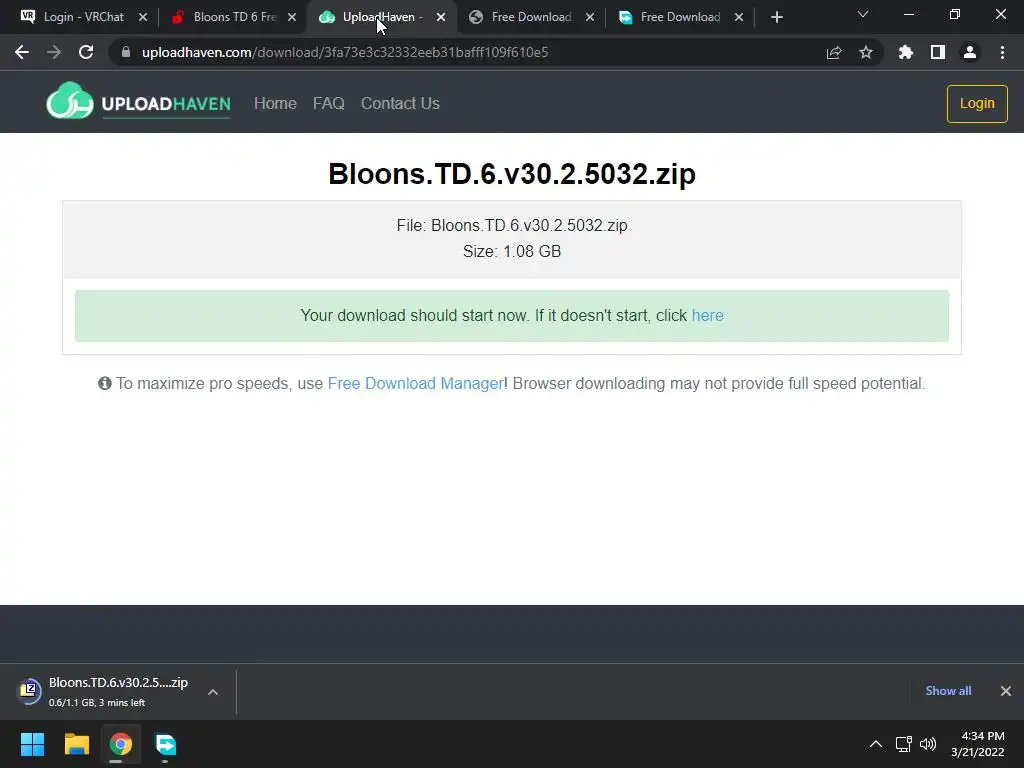This screenshot has width=1024, height=768.
Task: Open the Free Download Manager taskbar icon
Action: (165, 744)
